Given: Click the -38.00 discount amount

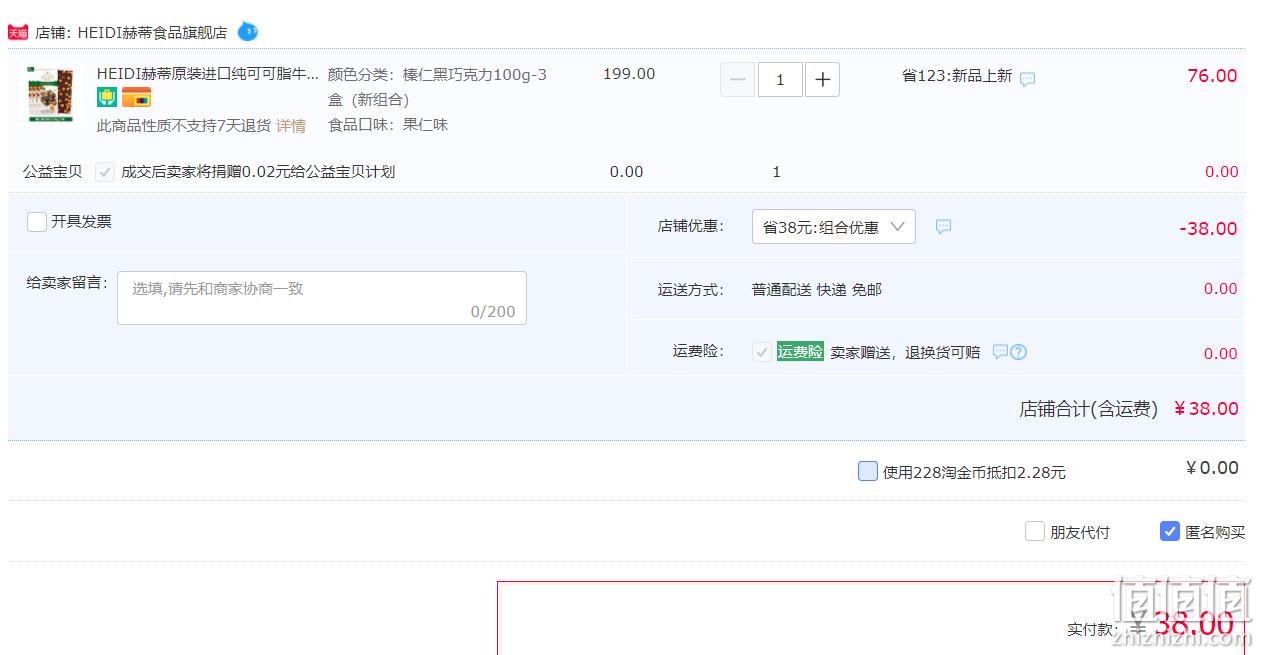Looking at the screenshot, I should [x=1208, y=229].
